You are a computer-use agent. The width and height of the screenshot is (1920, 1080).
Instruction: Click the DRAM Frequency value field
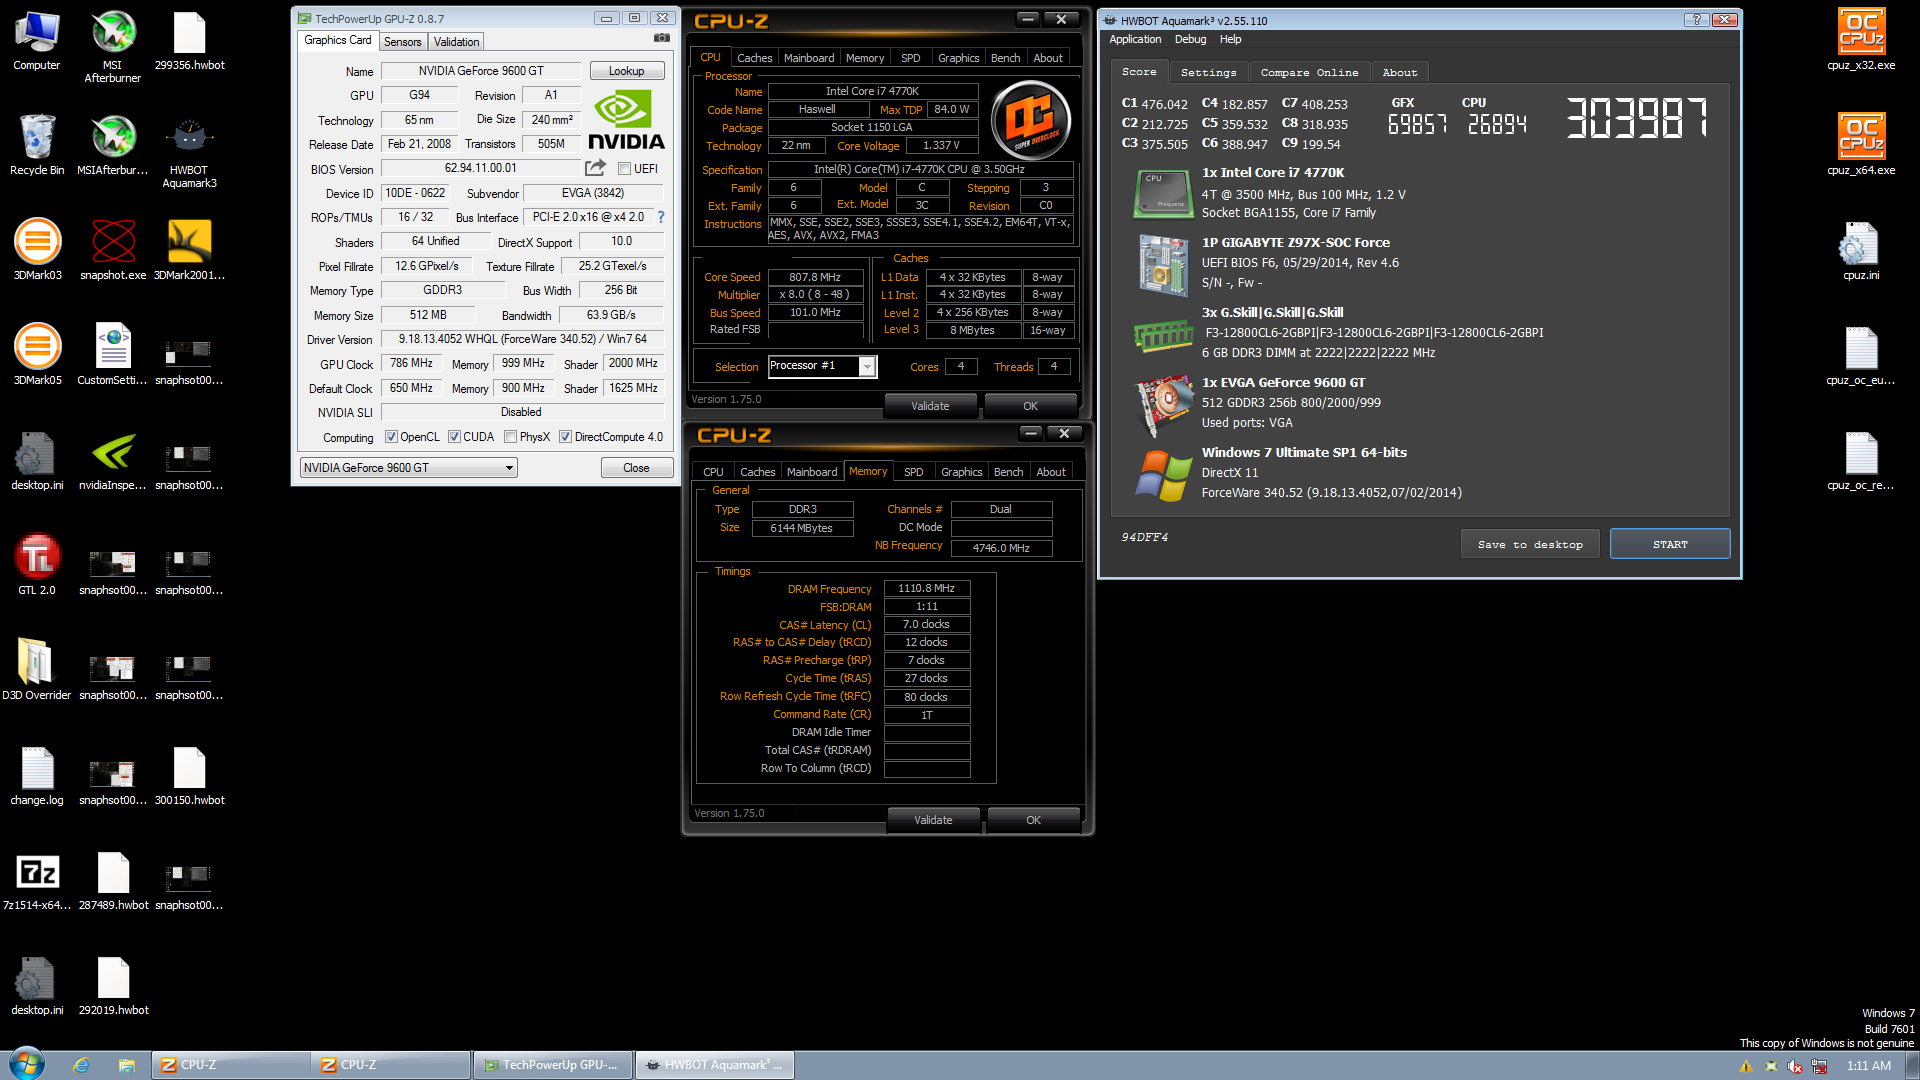pyautogui.click(x=926, y=588)
